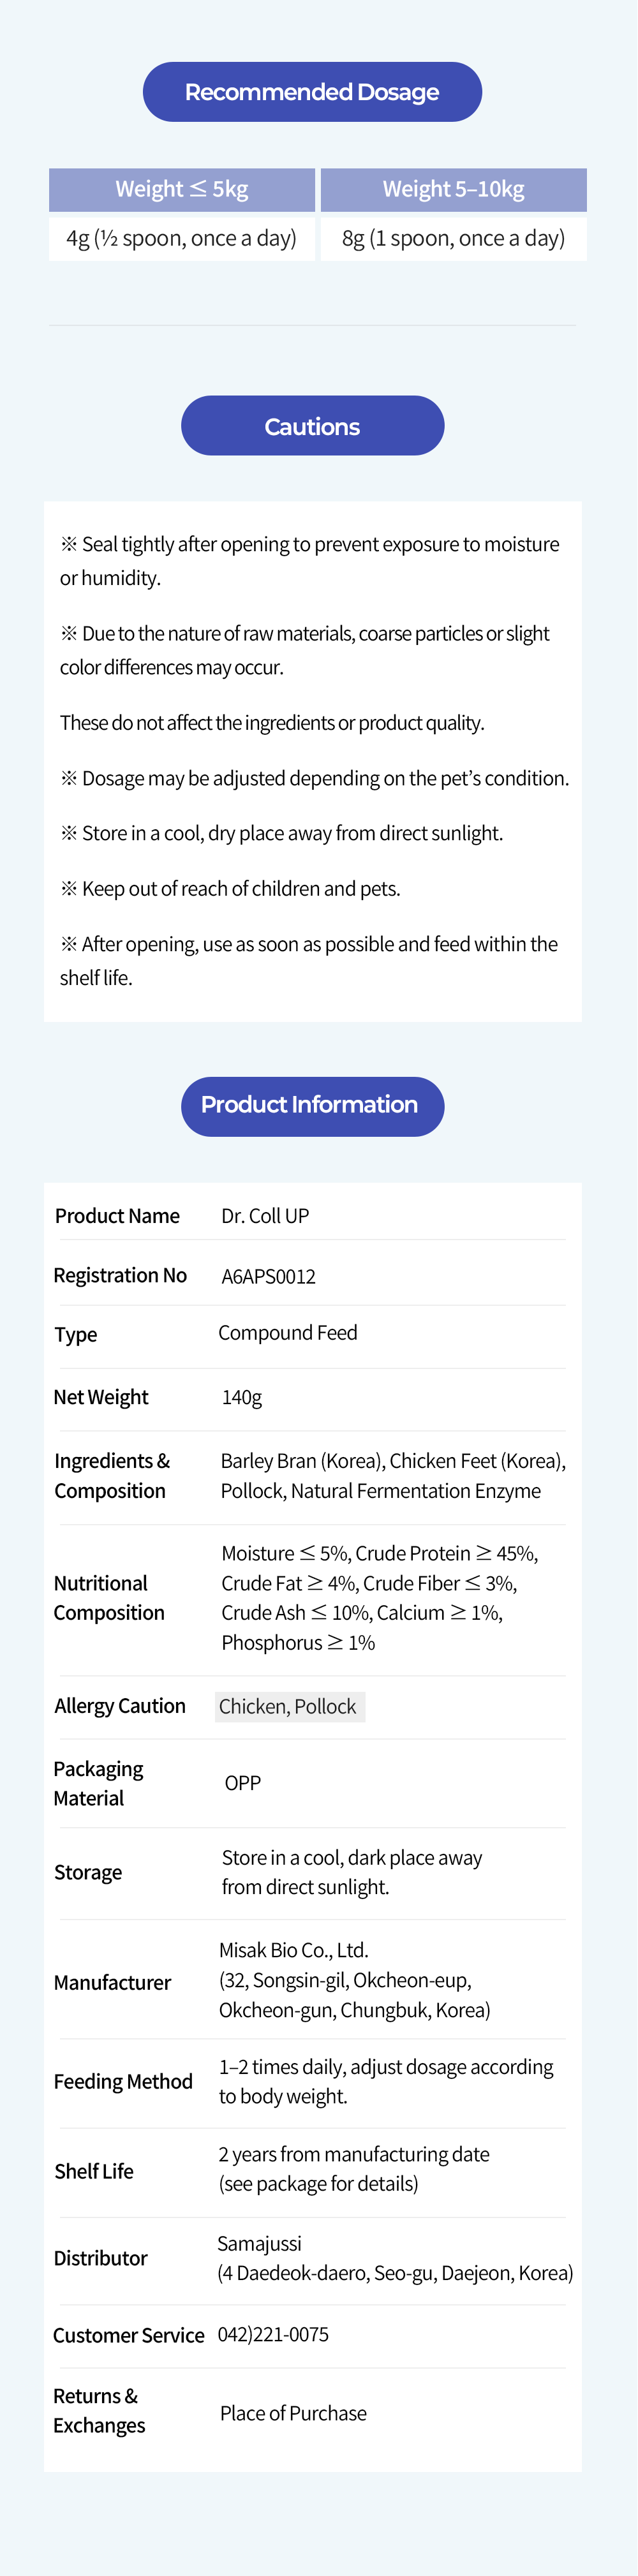The height and width of the screenshot is (2576, 638).
Task: Click the customer service number 042)221-0075
Action: pyautogui.click(x=273, y=2334)
